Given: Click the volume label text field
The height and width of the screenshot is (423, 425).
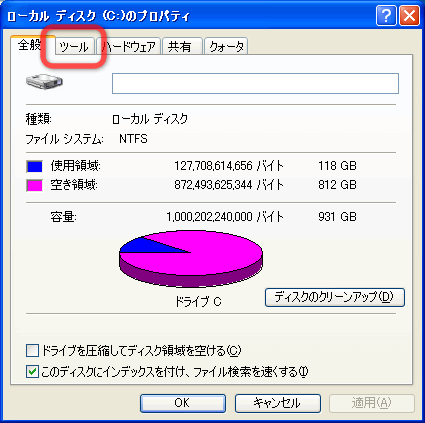Looking at the screenshot, I should click(255, 83).
